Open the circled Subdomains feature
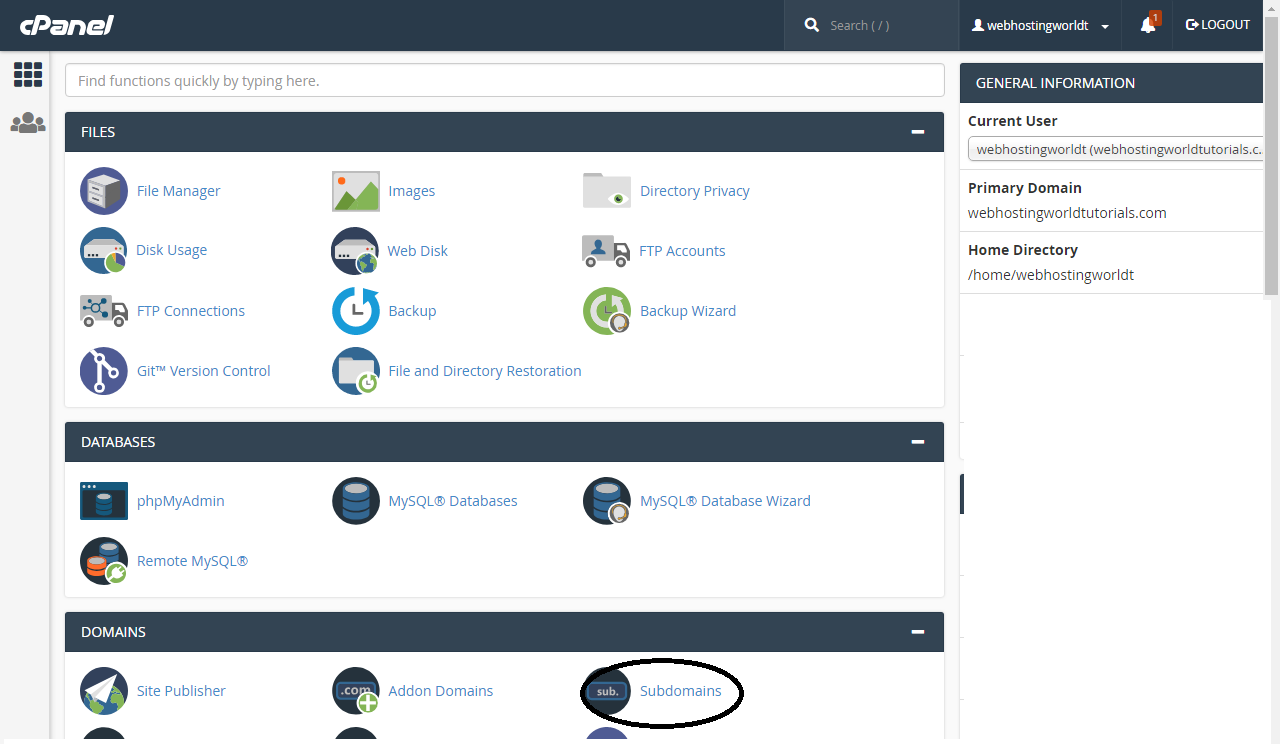1280x744 pixels. pyautogui.click(x=681, y=690)
